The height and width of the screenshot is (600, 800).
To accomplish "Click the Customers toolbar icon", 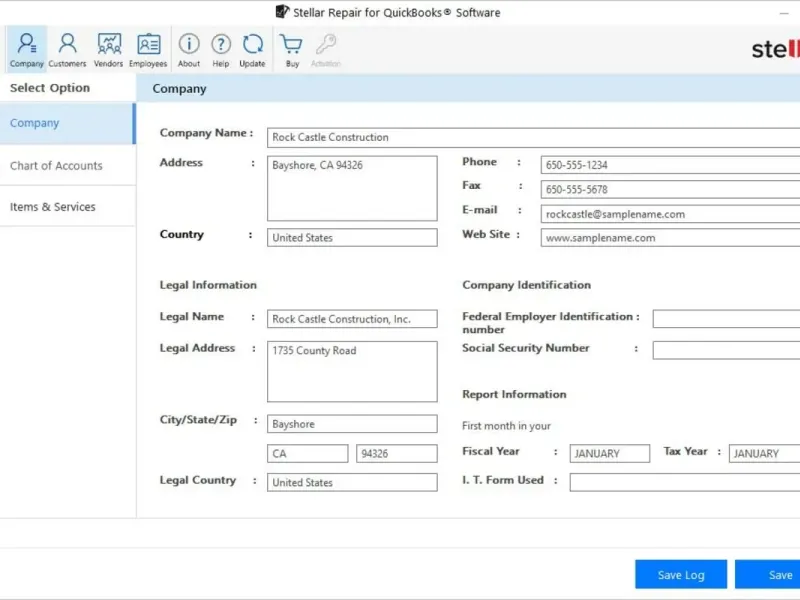I will (67, 49).
